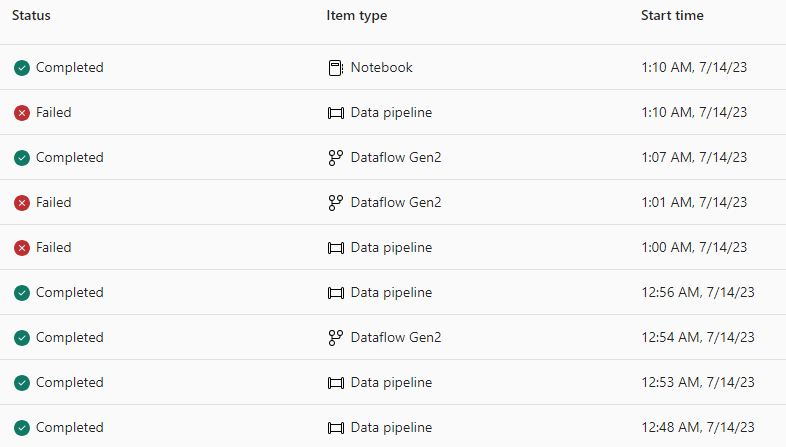Select the 1:07 AM, 7/14/23 start time
Screen dimensions: 786x447
694,157
